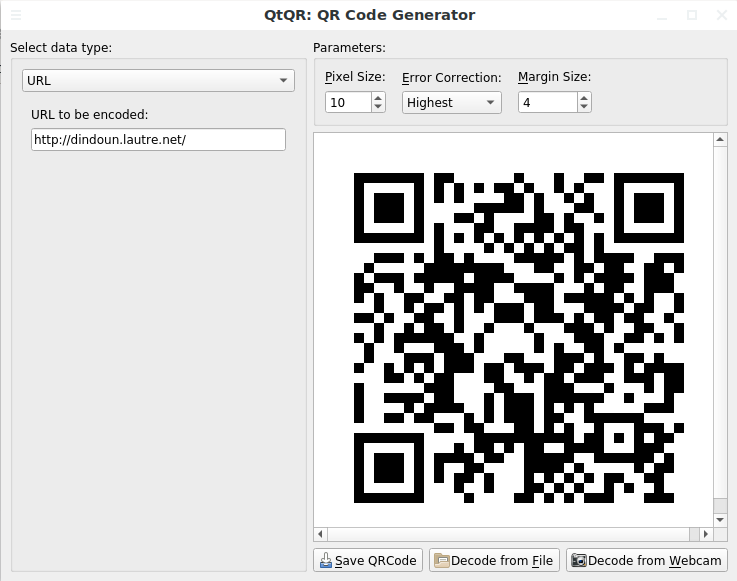
Task: Click vertical scrollbar up arrow
Action: point(720,140)
